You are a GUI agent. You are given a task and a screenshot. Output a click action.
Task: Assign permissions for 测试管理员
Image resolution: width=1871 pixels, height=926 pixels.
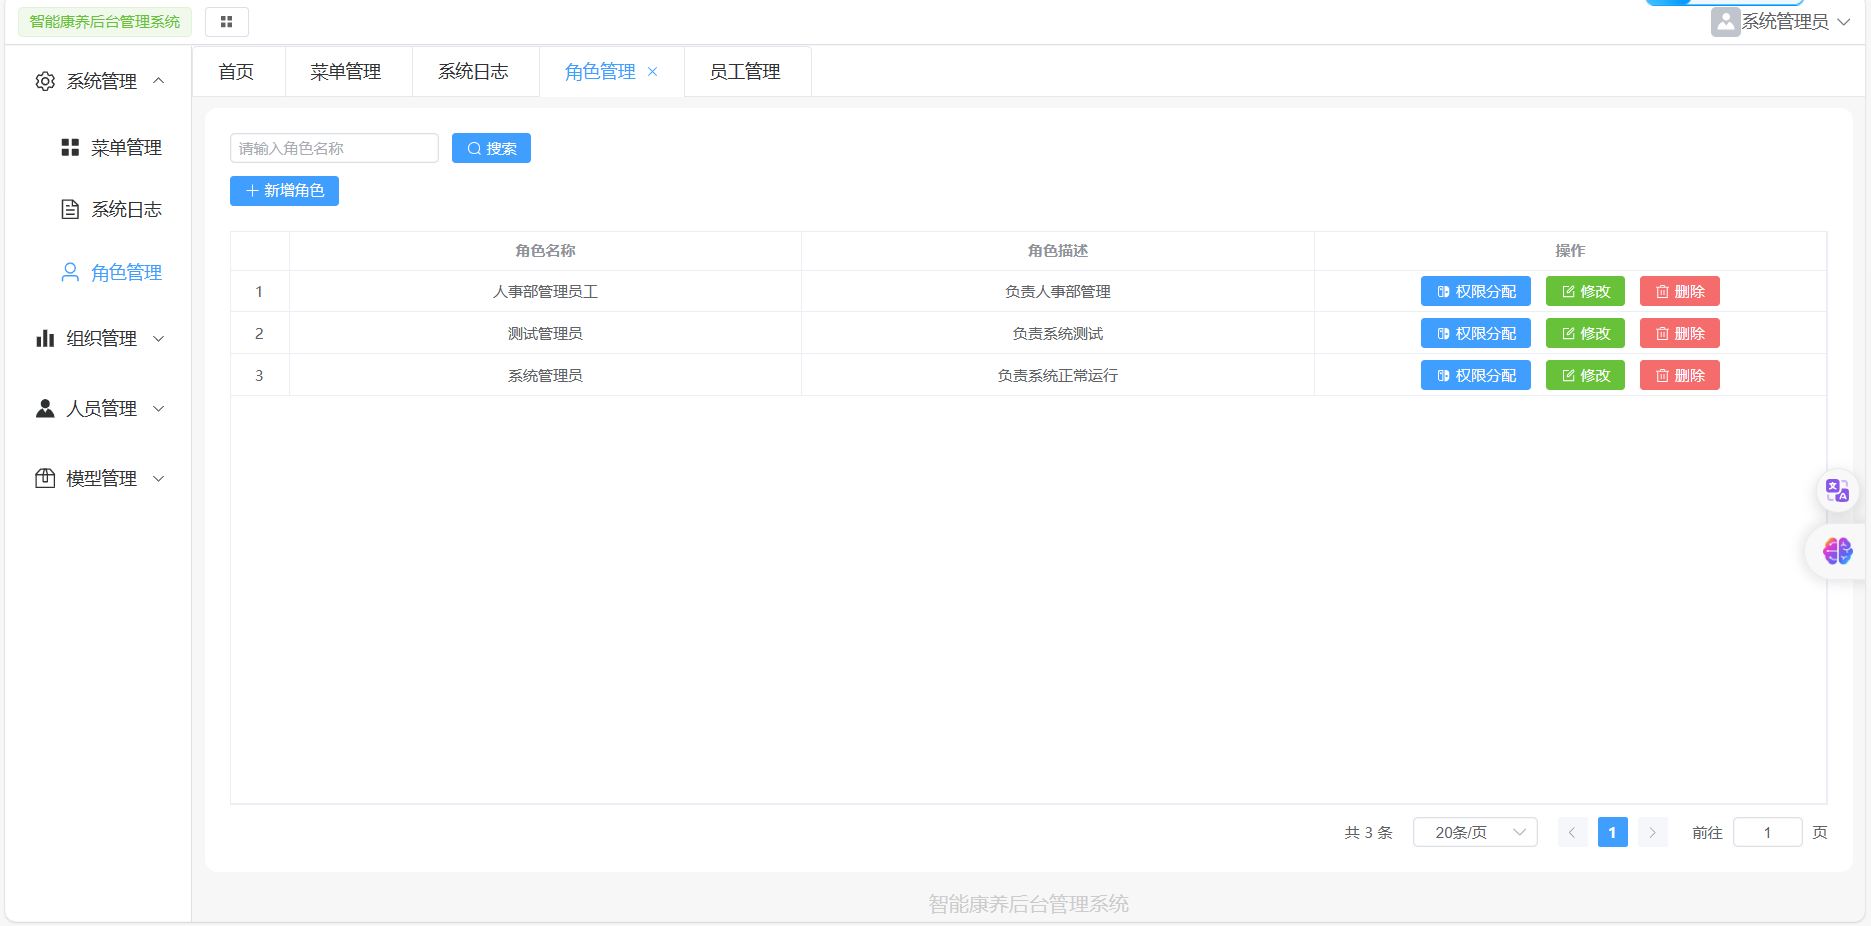(1475, 333)
